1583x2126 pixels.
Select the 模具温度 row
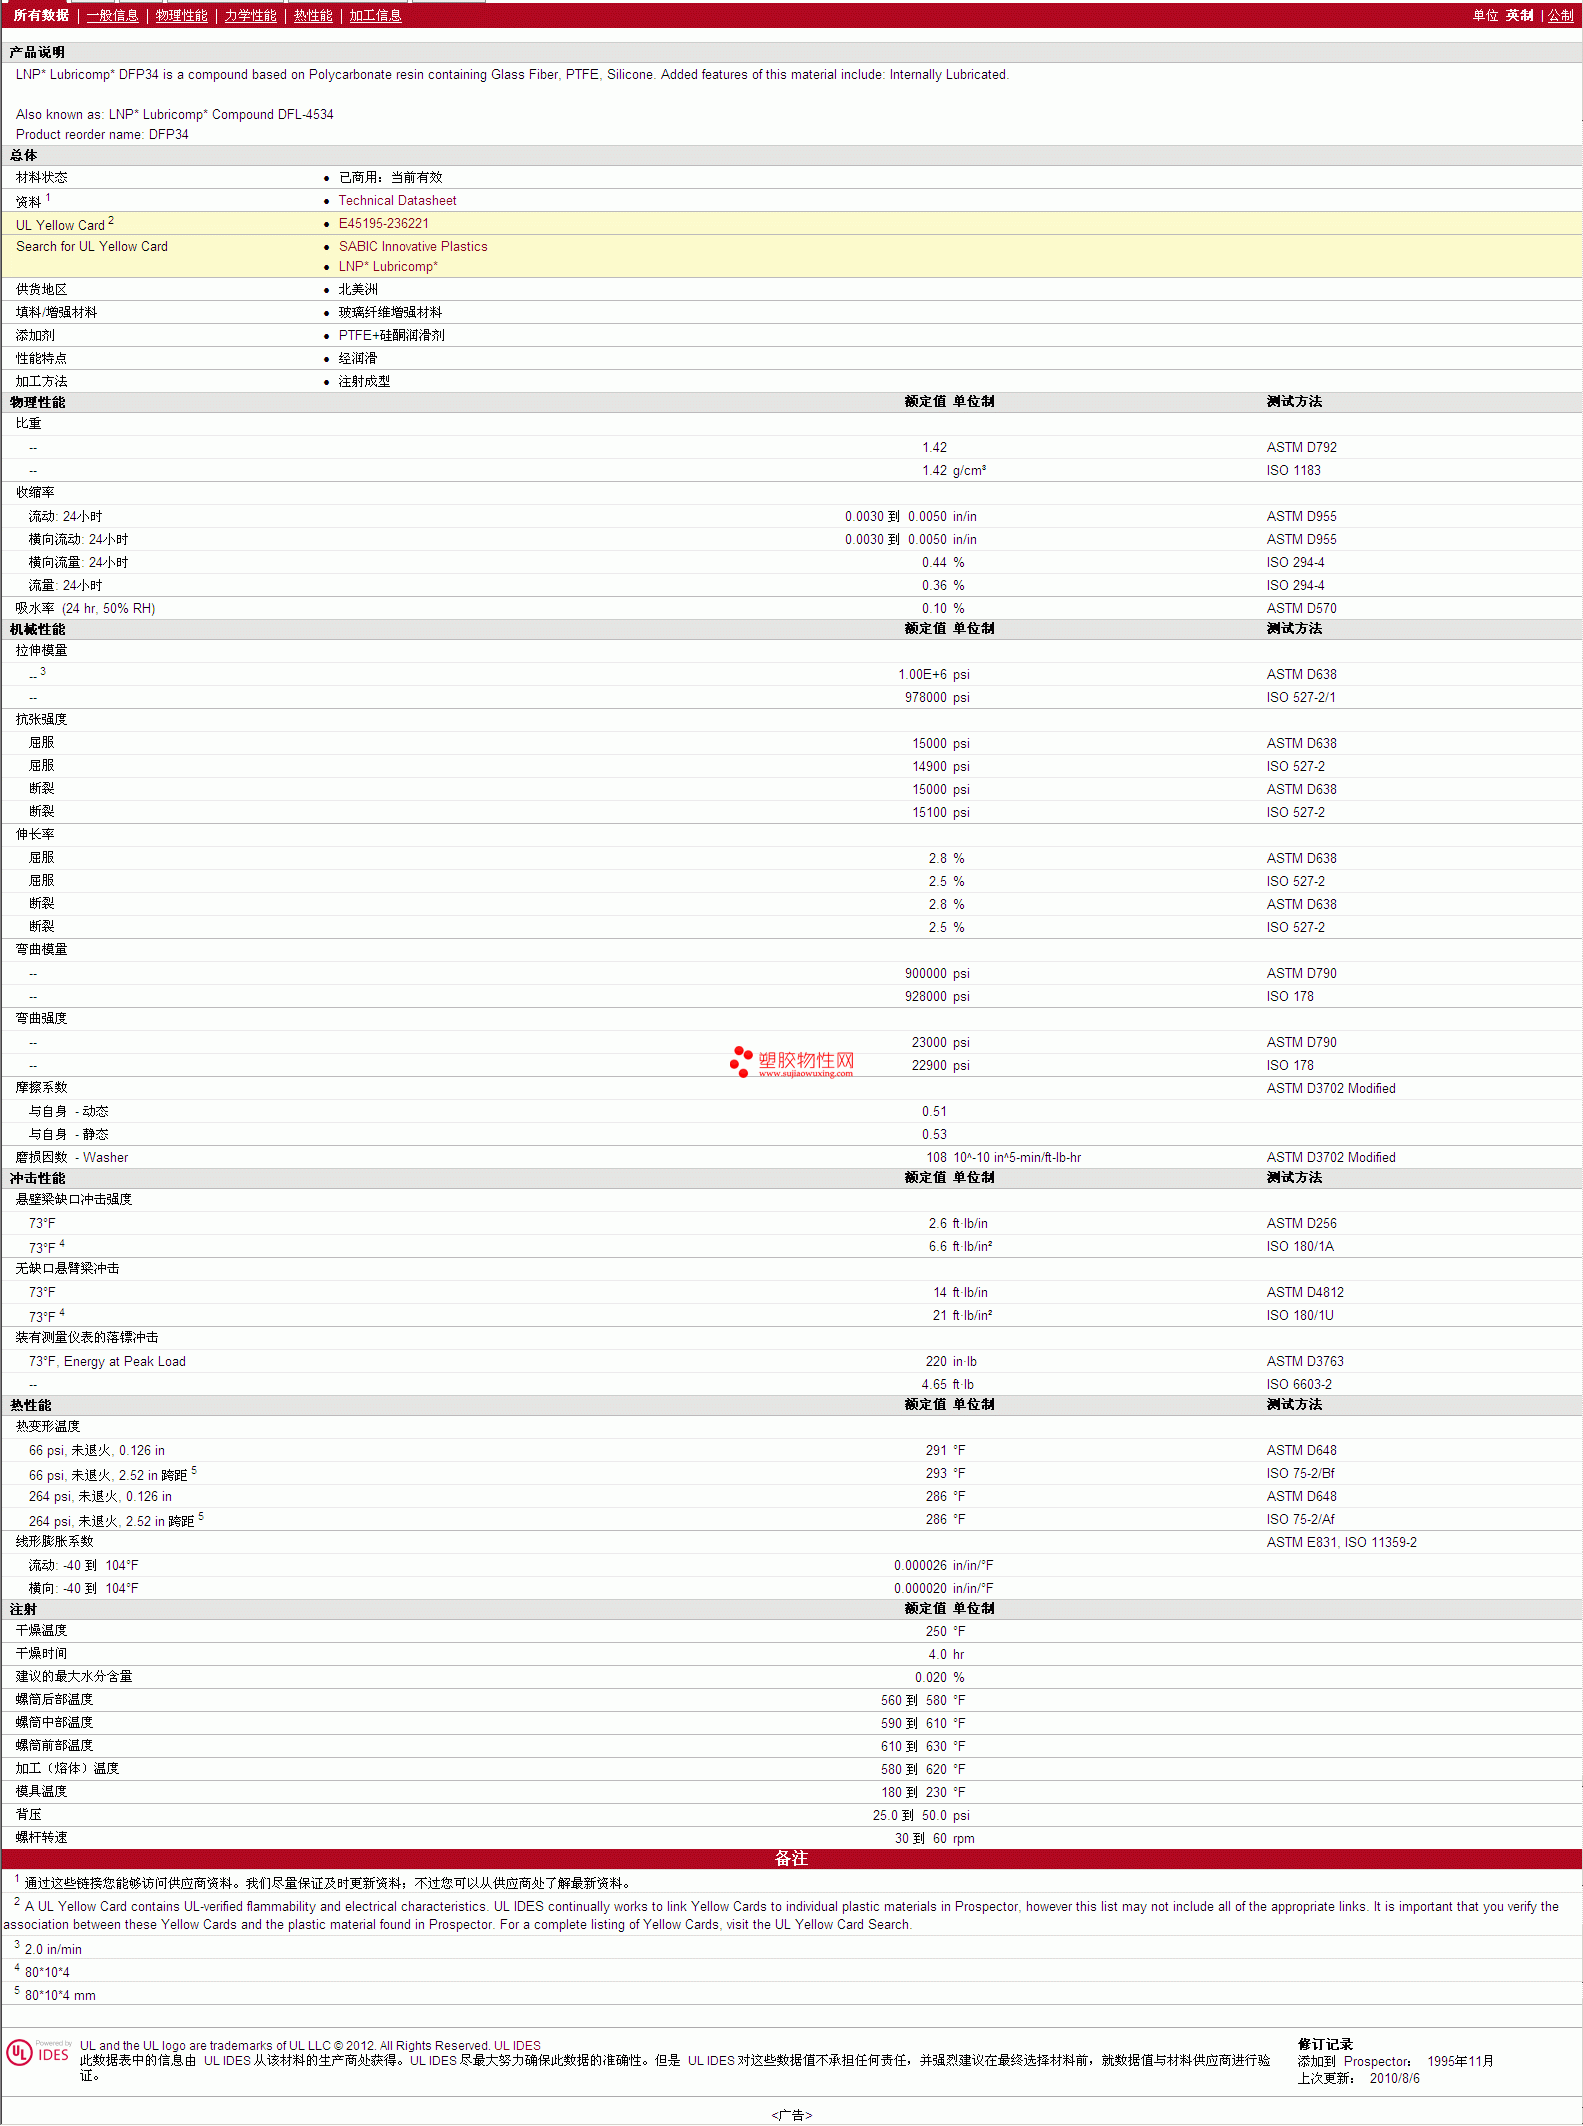tap(791, 1792)
